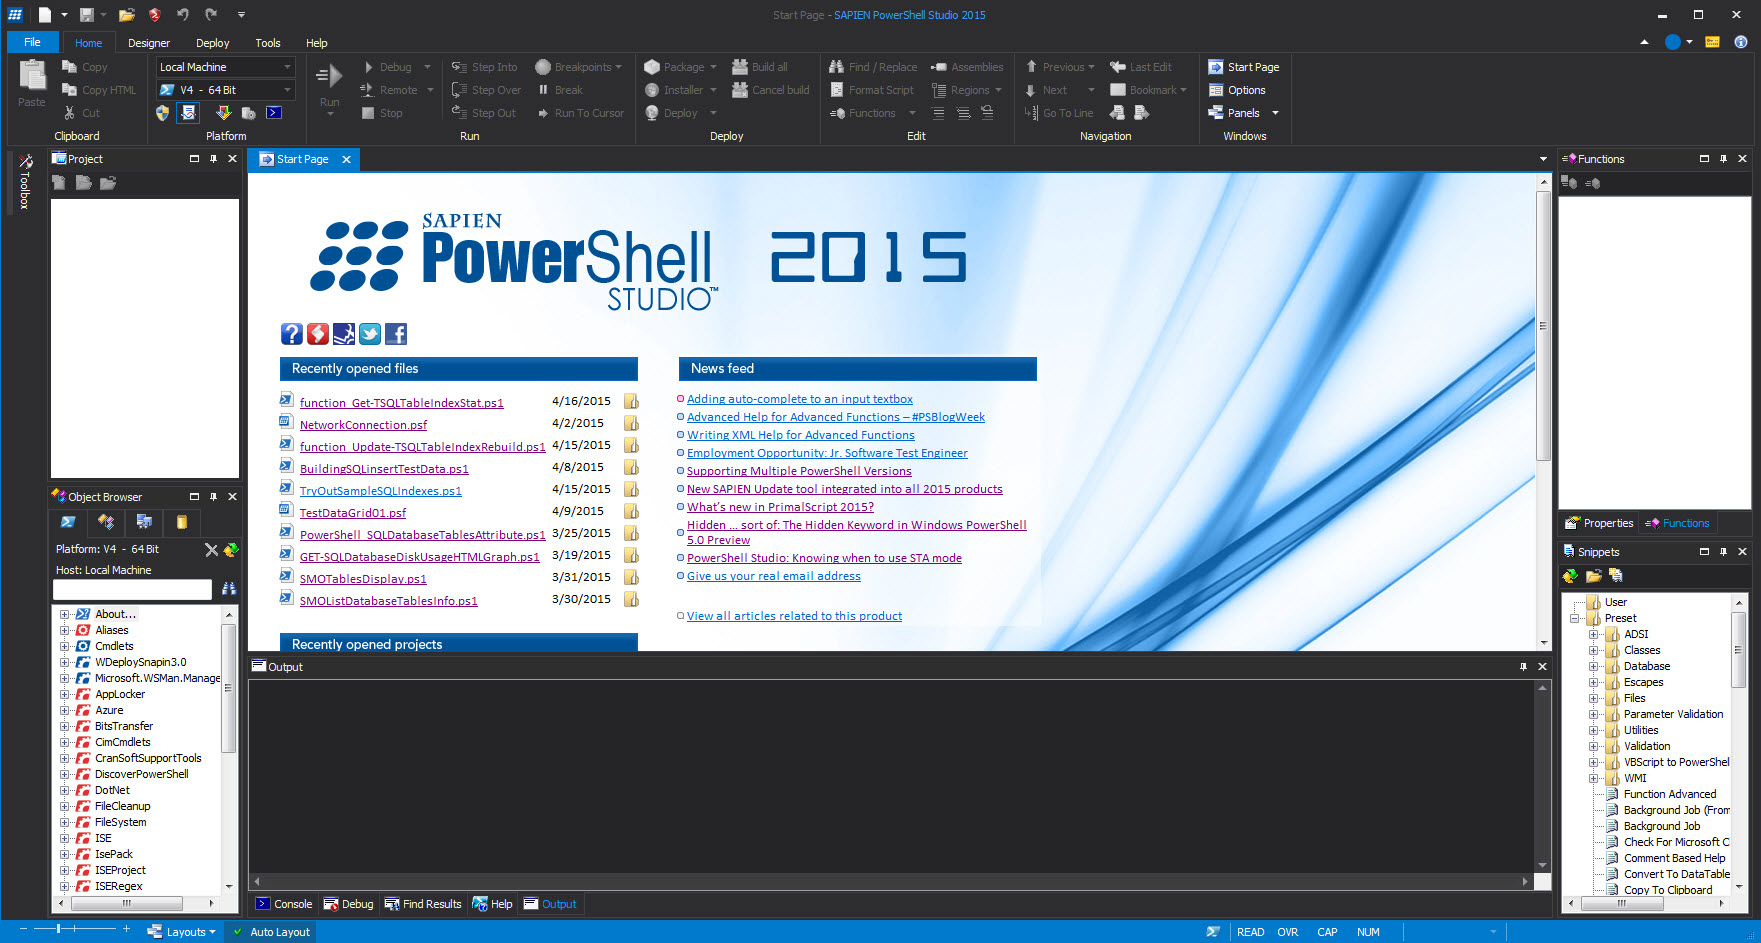Click the Undo arrow in quick access toolbar

[183, 15]
